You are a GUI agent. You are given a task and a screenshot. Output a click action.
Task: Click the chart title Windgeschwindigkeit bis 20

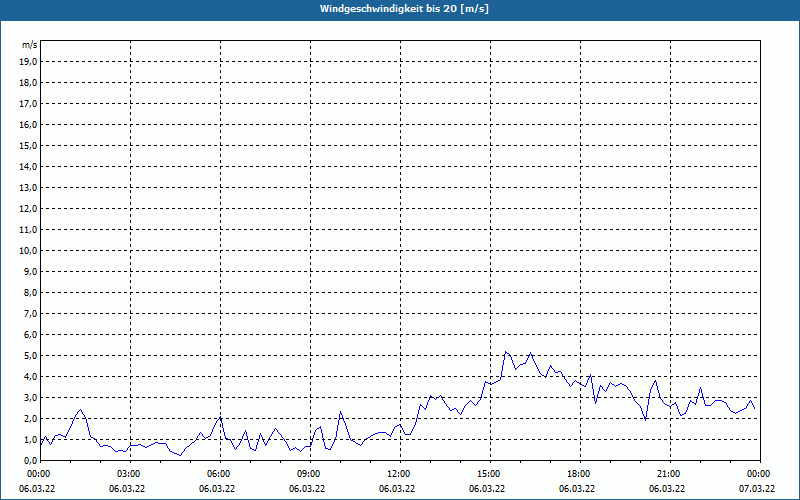coord(404,9)
